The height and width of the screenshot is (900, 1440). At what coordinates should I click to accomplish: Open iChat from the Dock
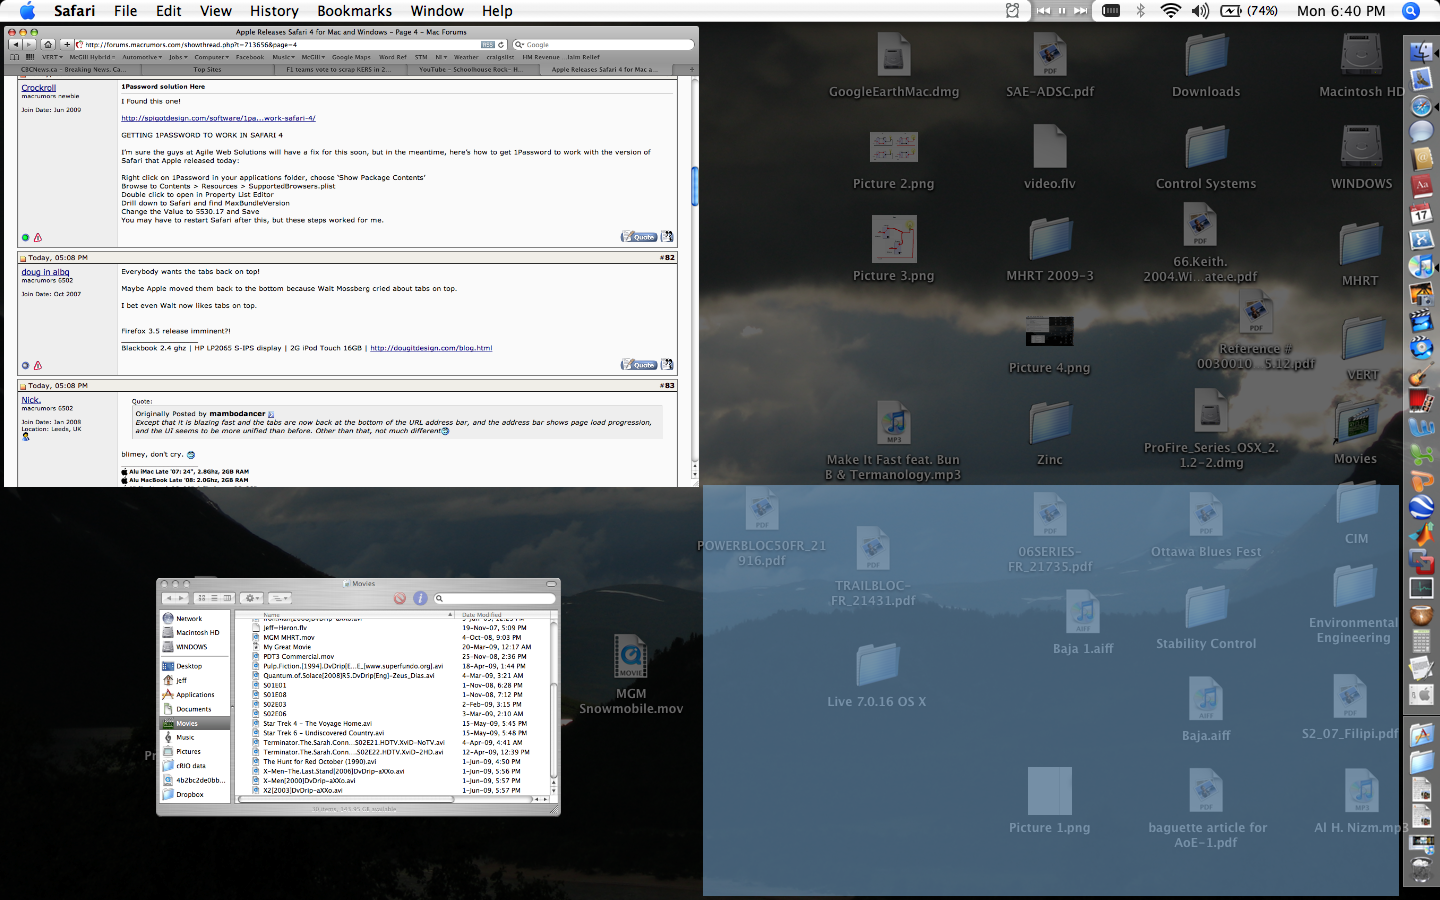click(x=1421, y=132)
